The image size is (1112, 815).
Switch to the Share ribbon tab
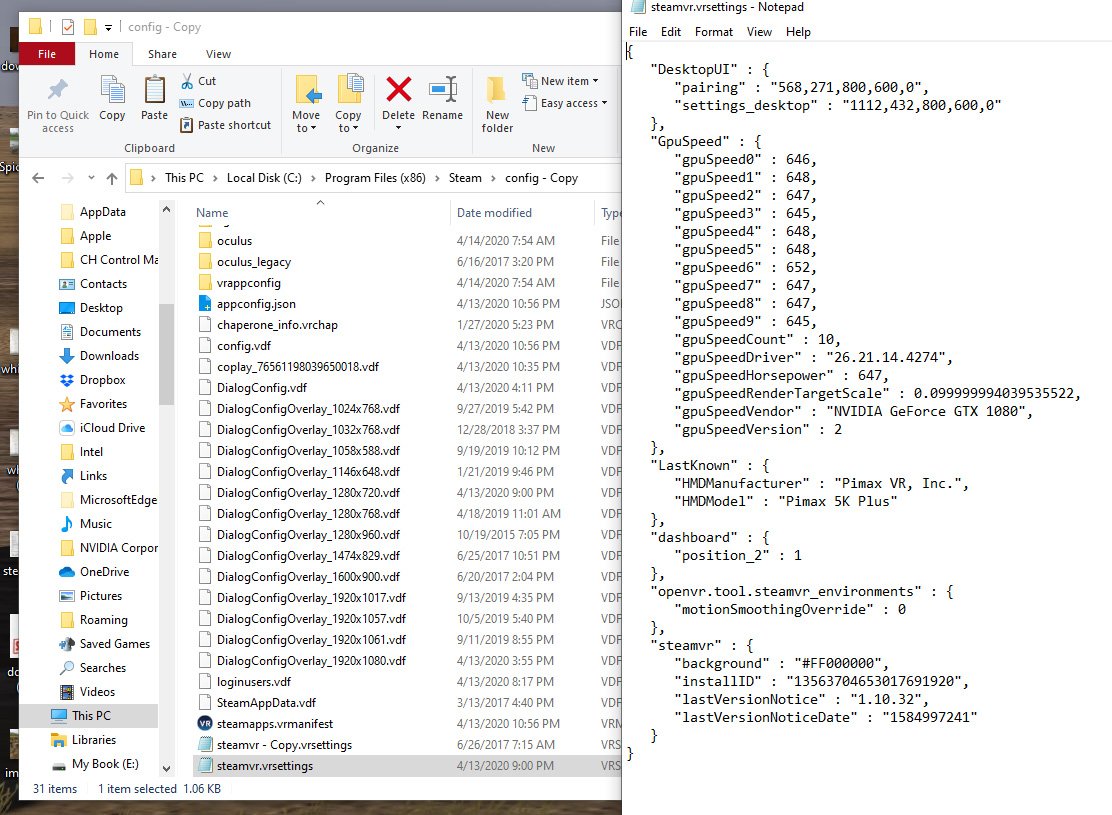(x=162, y=54)
